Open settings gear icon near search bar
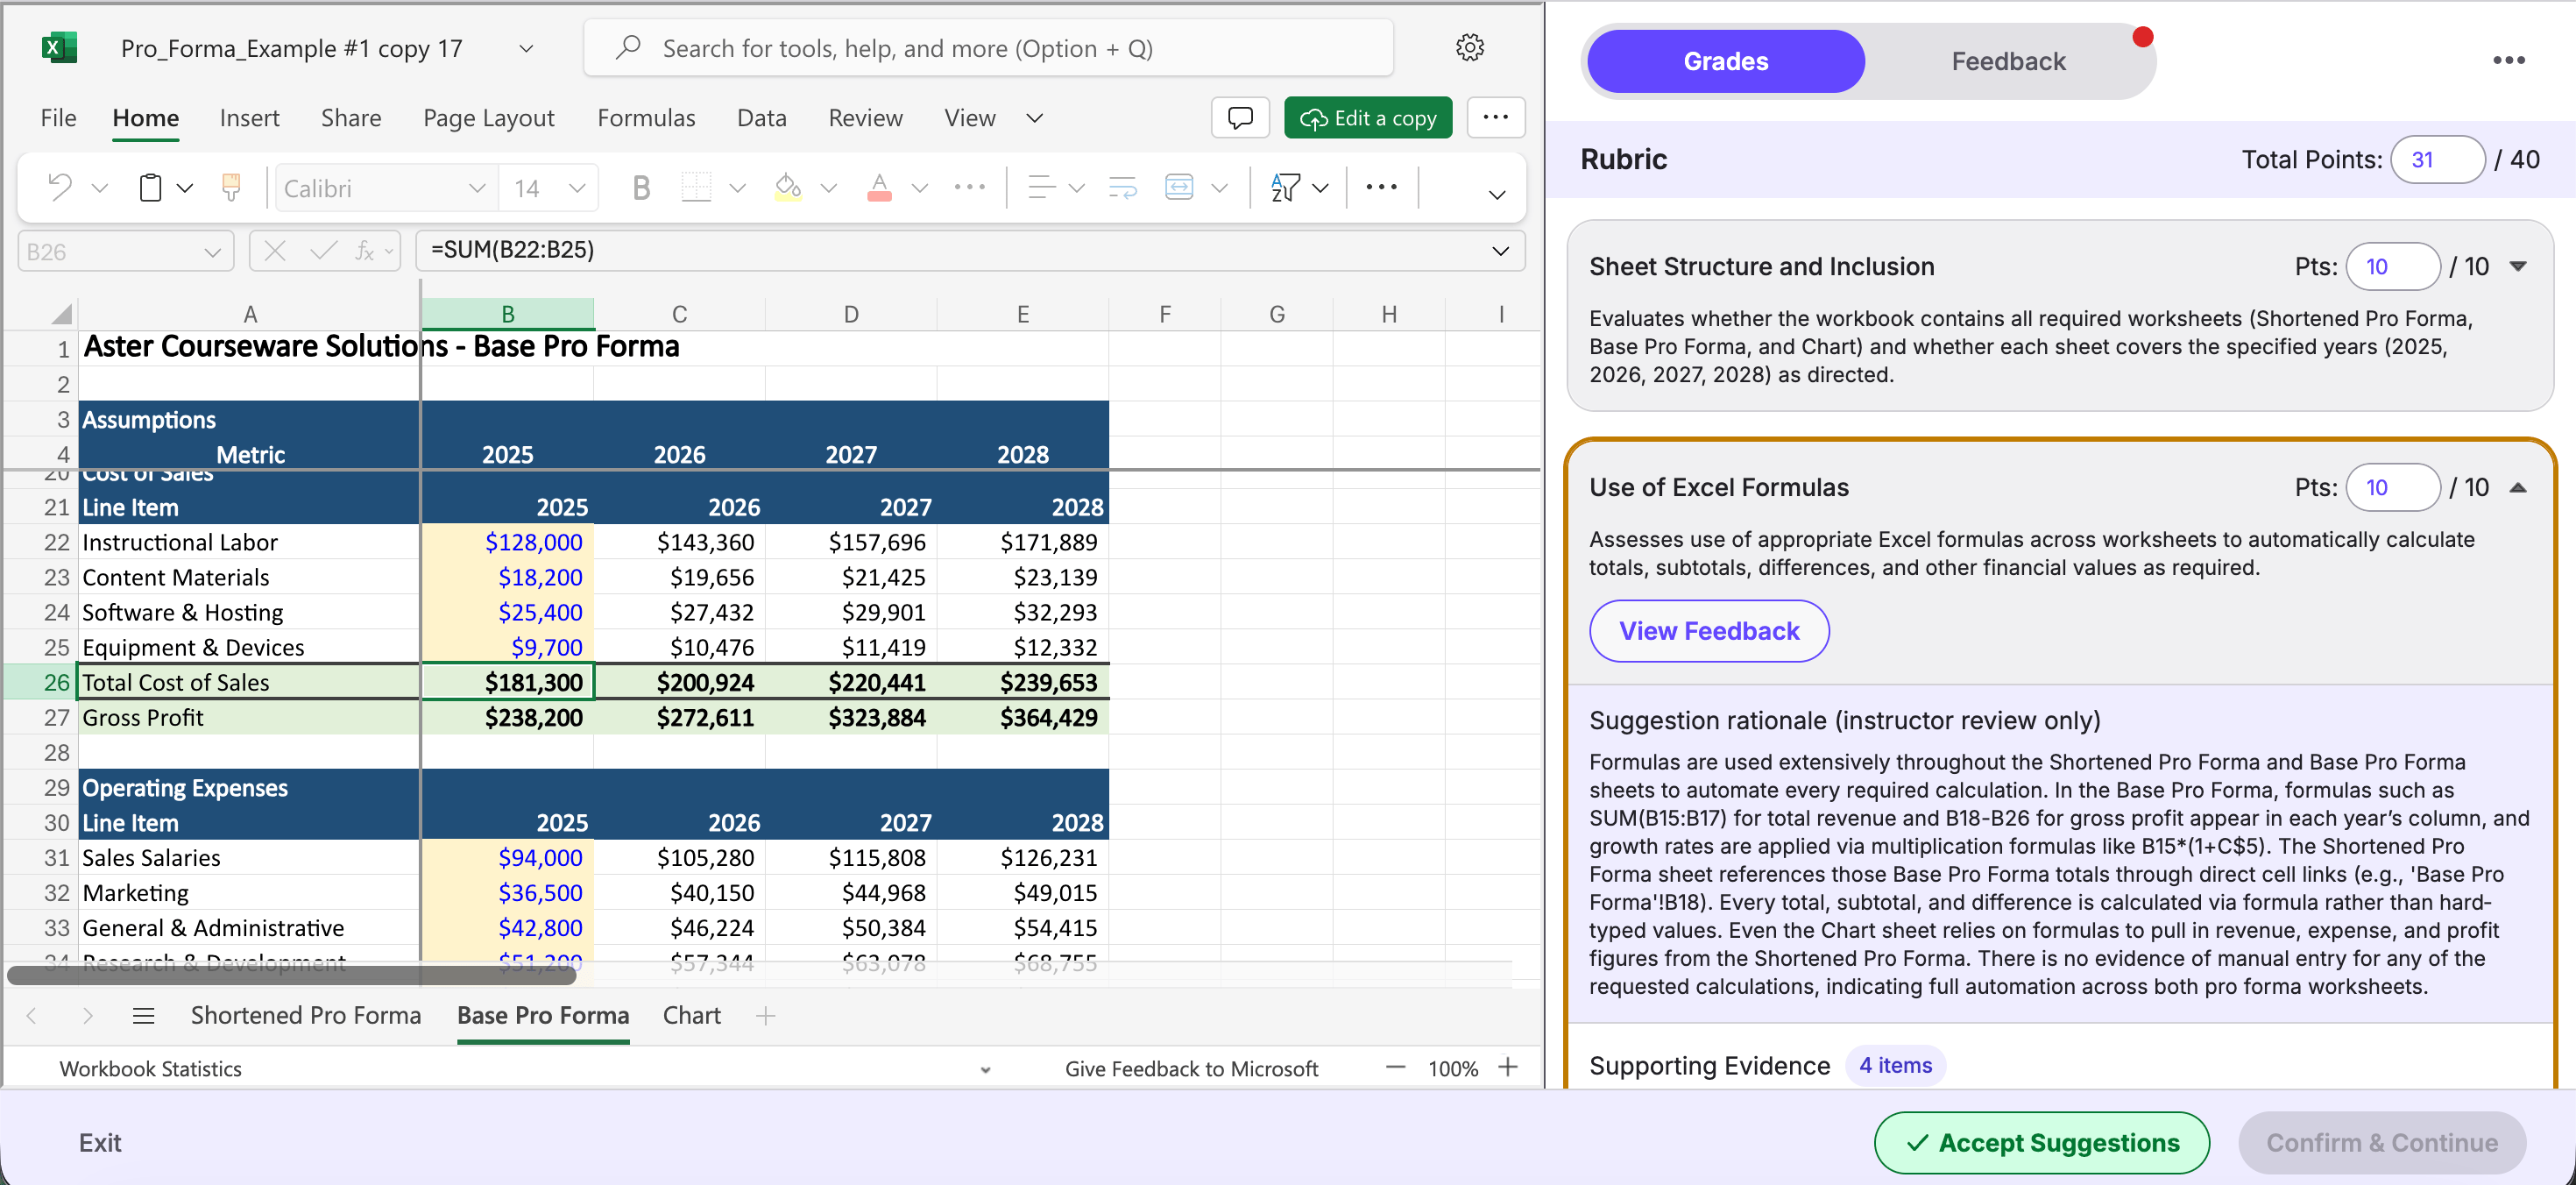 pyautogui.click(x=1469, y=47)
